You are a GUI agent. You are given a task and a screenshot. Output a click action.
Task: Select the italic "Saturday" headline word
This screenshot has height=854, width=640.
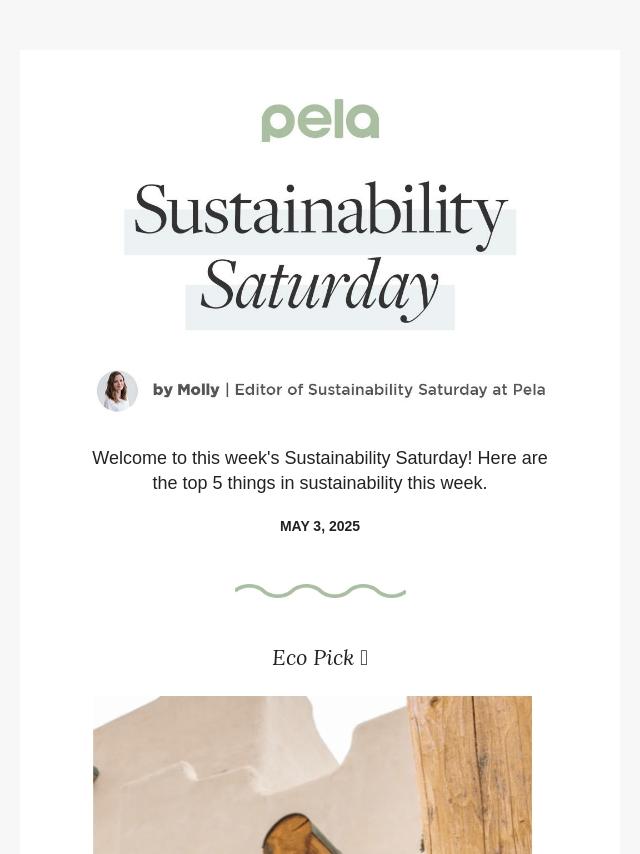coord(320,289)
